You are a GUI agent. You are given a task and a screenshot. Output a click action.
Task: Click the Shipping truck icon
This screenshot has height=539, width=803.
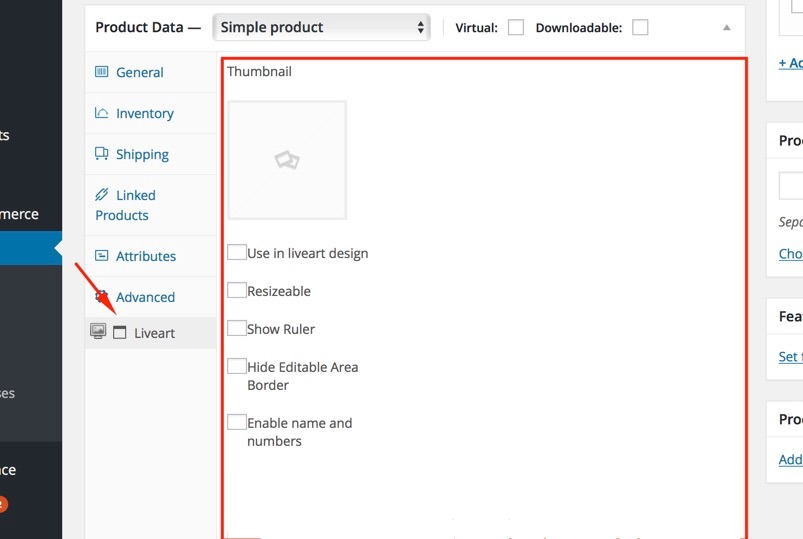(101, 154)
